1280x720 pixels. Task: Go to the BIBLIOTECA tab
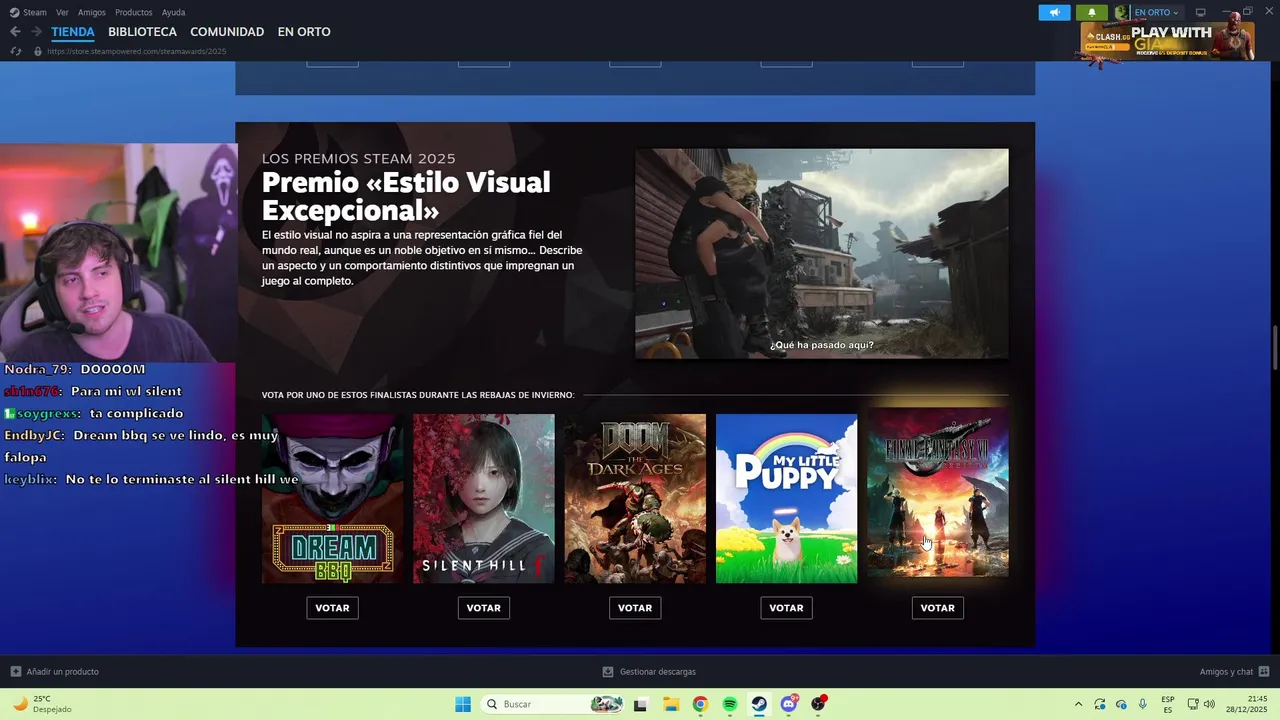[x=142, y=32]
